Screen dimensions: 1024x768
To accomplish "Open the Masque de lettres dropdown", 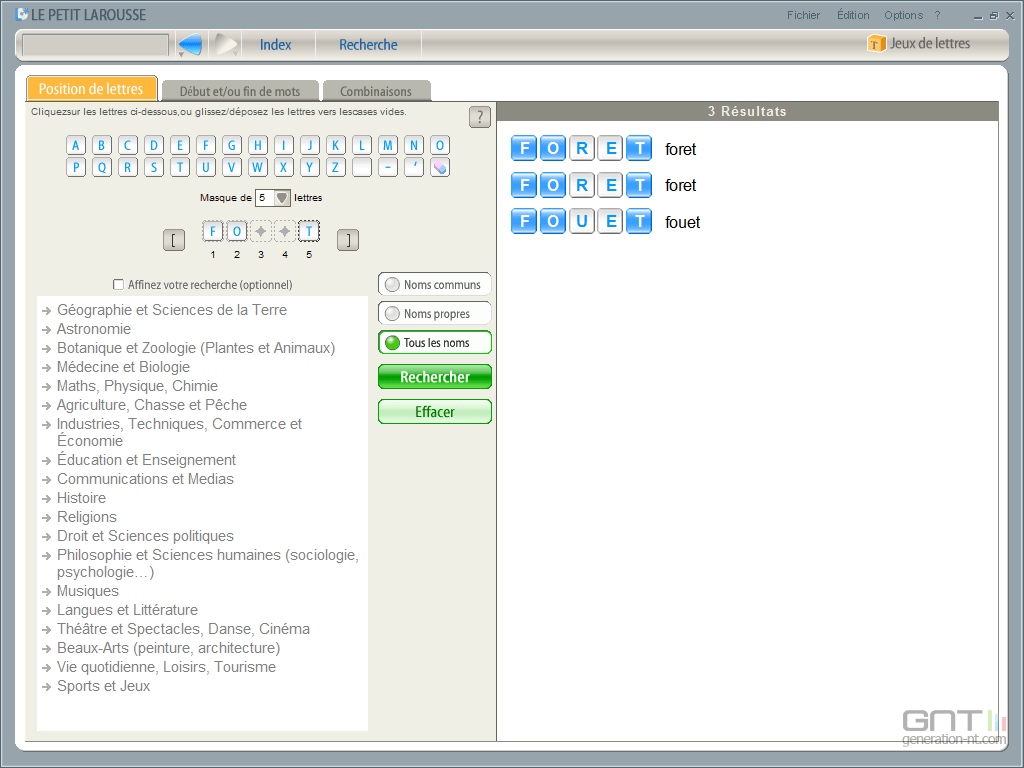I will [x=281, y=198].
